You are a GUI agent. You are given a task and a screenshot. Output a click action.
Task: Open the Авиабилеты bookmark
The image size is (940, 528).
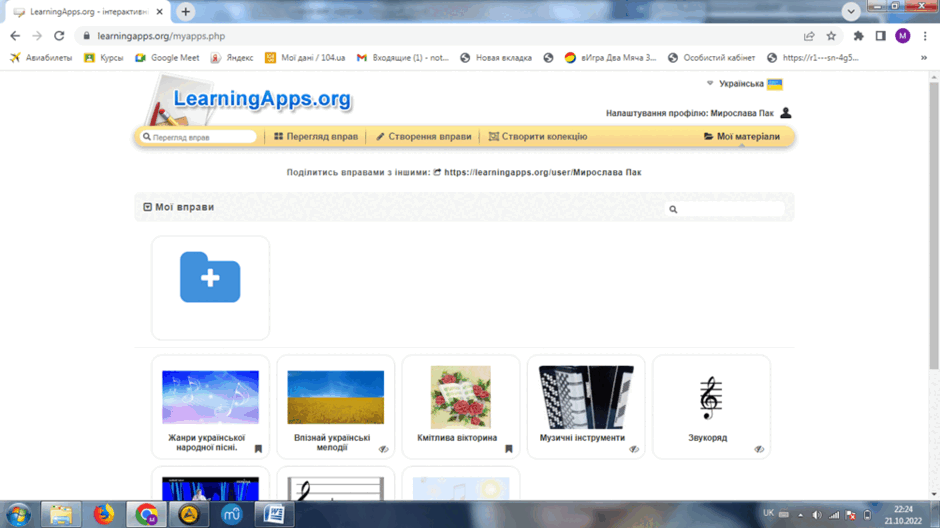pyautogui.click(x=41, y=58)
